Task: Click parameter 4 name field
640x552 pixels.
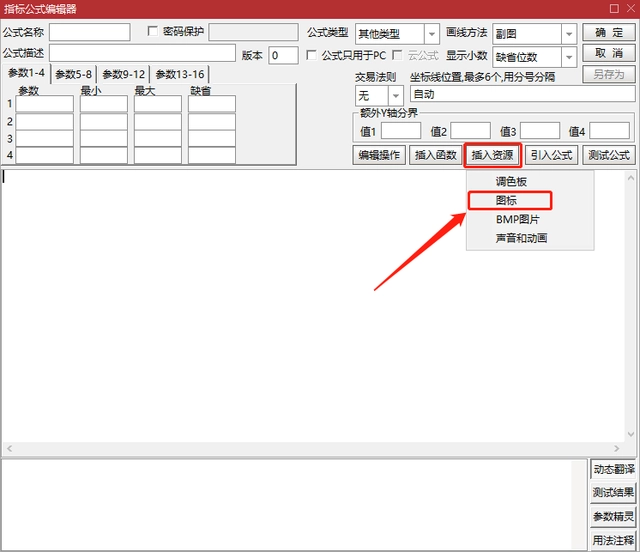Action: tap(44, 156)
